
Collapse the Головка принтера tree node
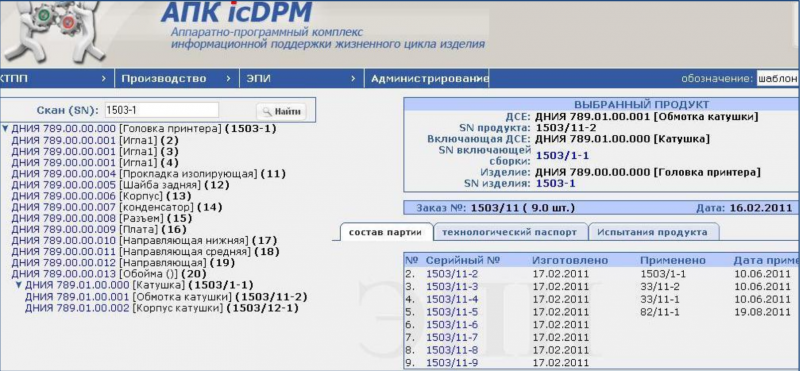pyautogui.click(x=6, y=129)
